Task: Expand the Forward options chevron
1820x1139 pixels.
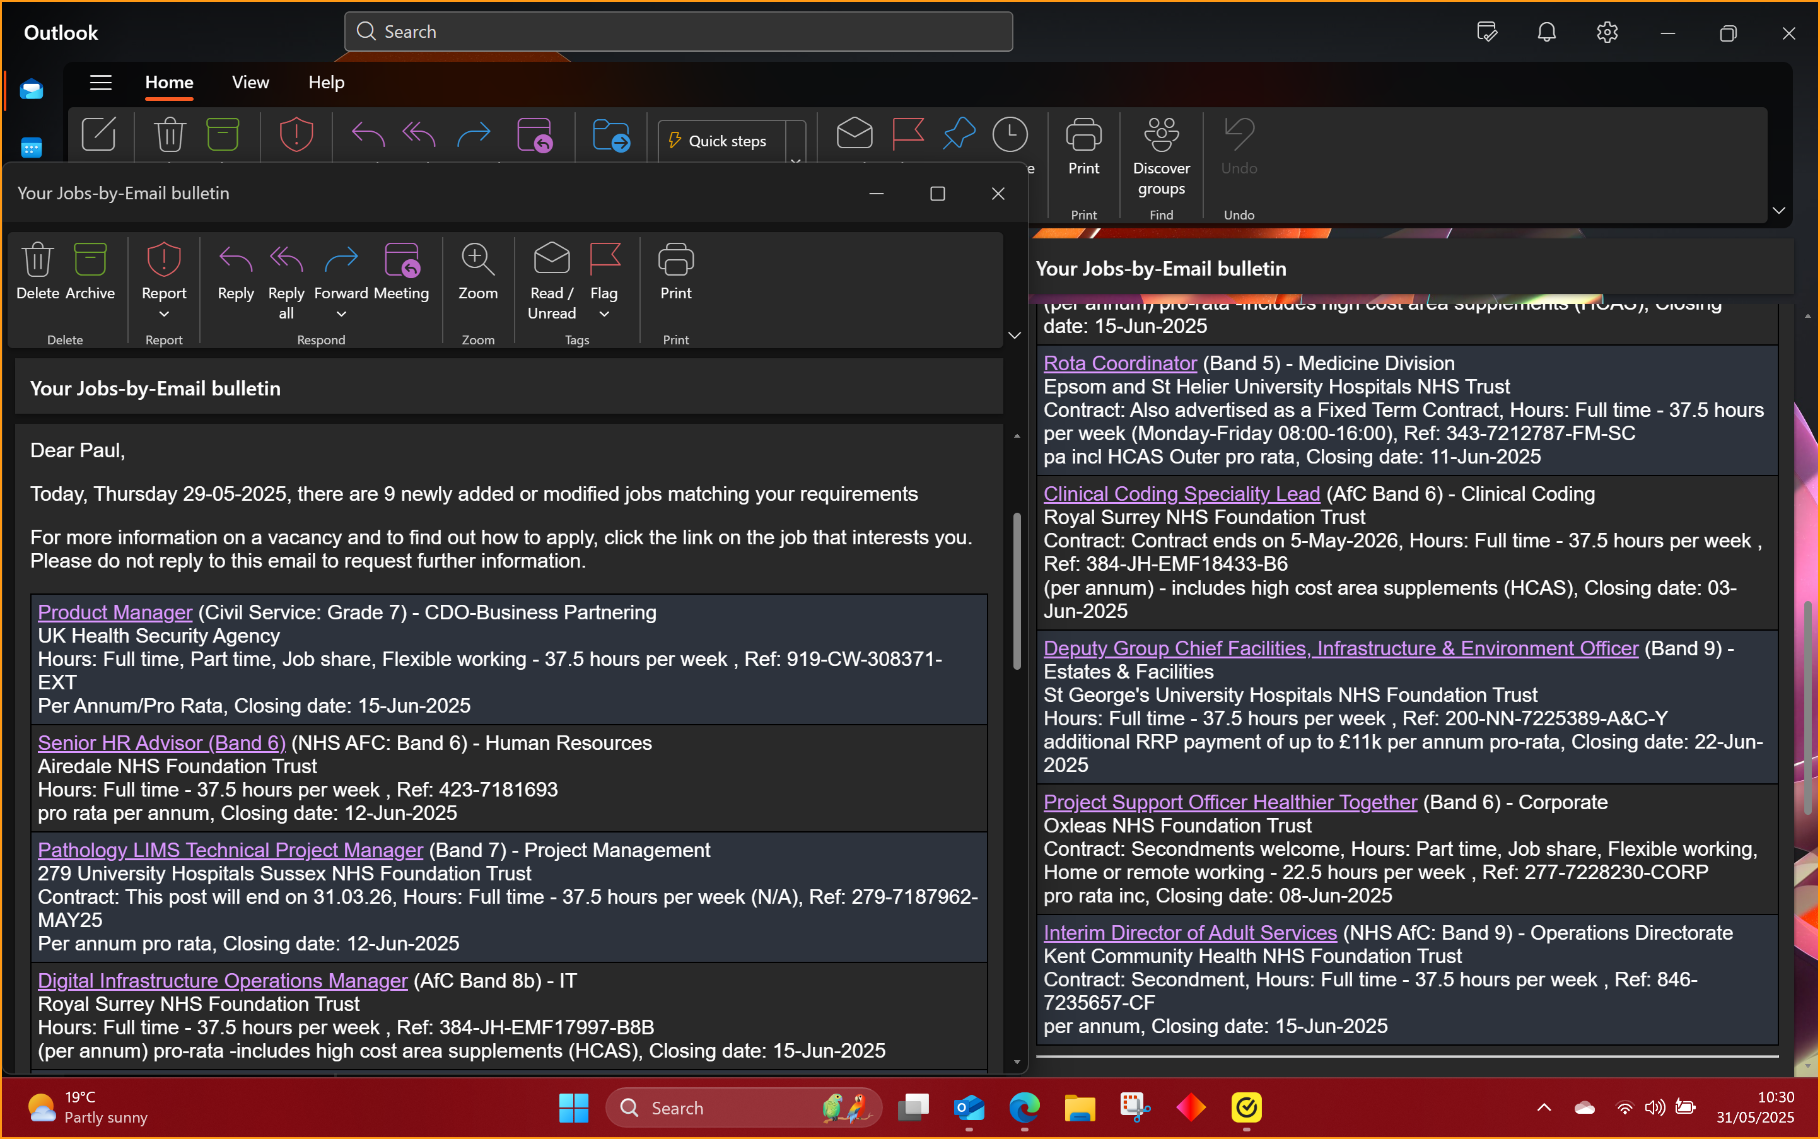Action: pyautogui.click(x=341, y=315)
